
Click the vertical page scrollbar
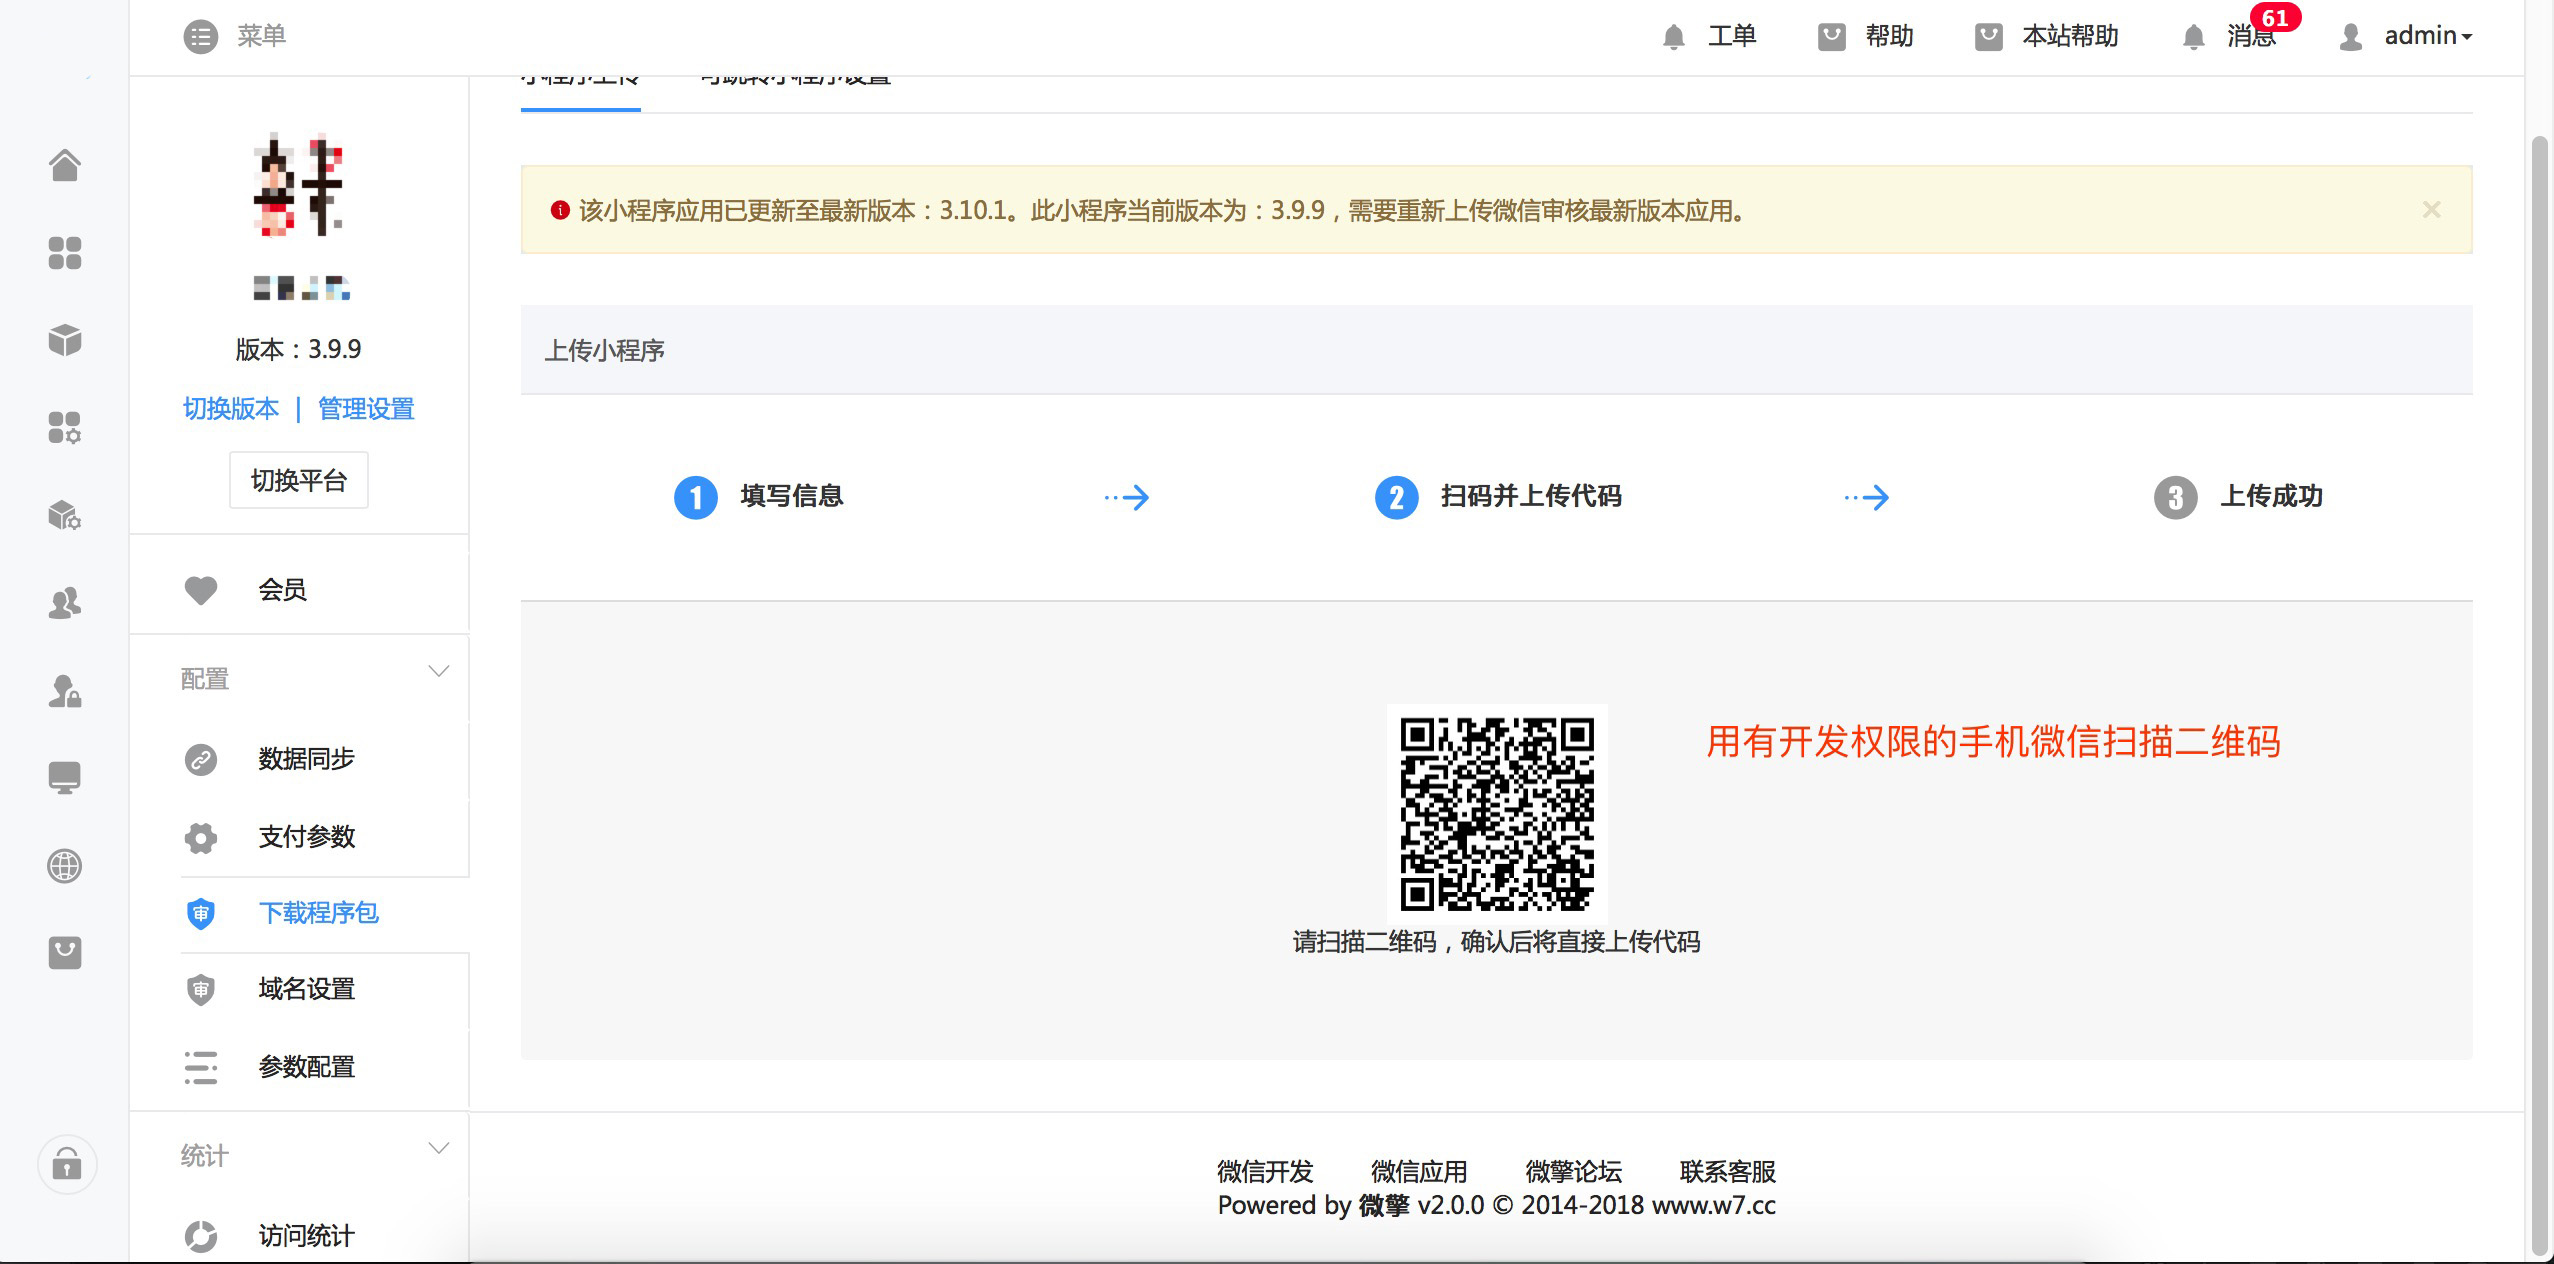point(2539,695)
